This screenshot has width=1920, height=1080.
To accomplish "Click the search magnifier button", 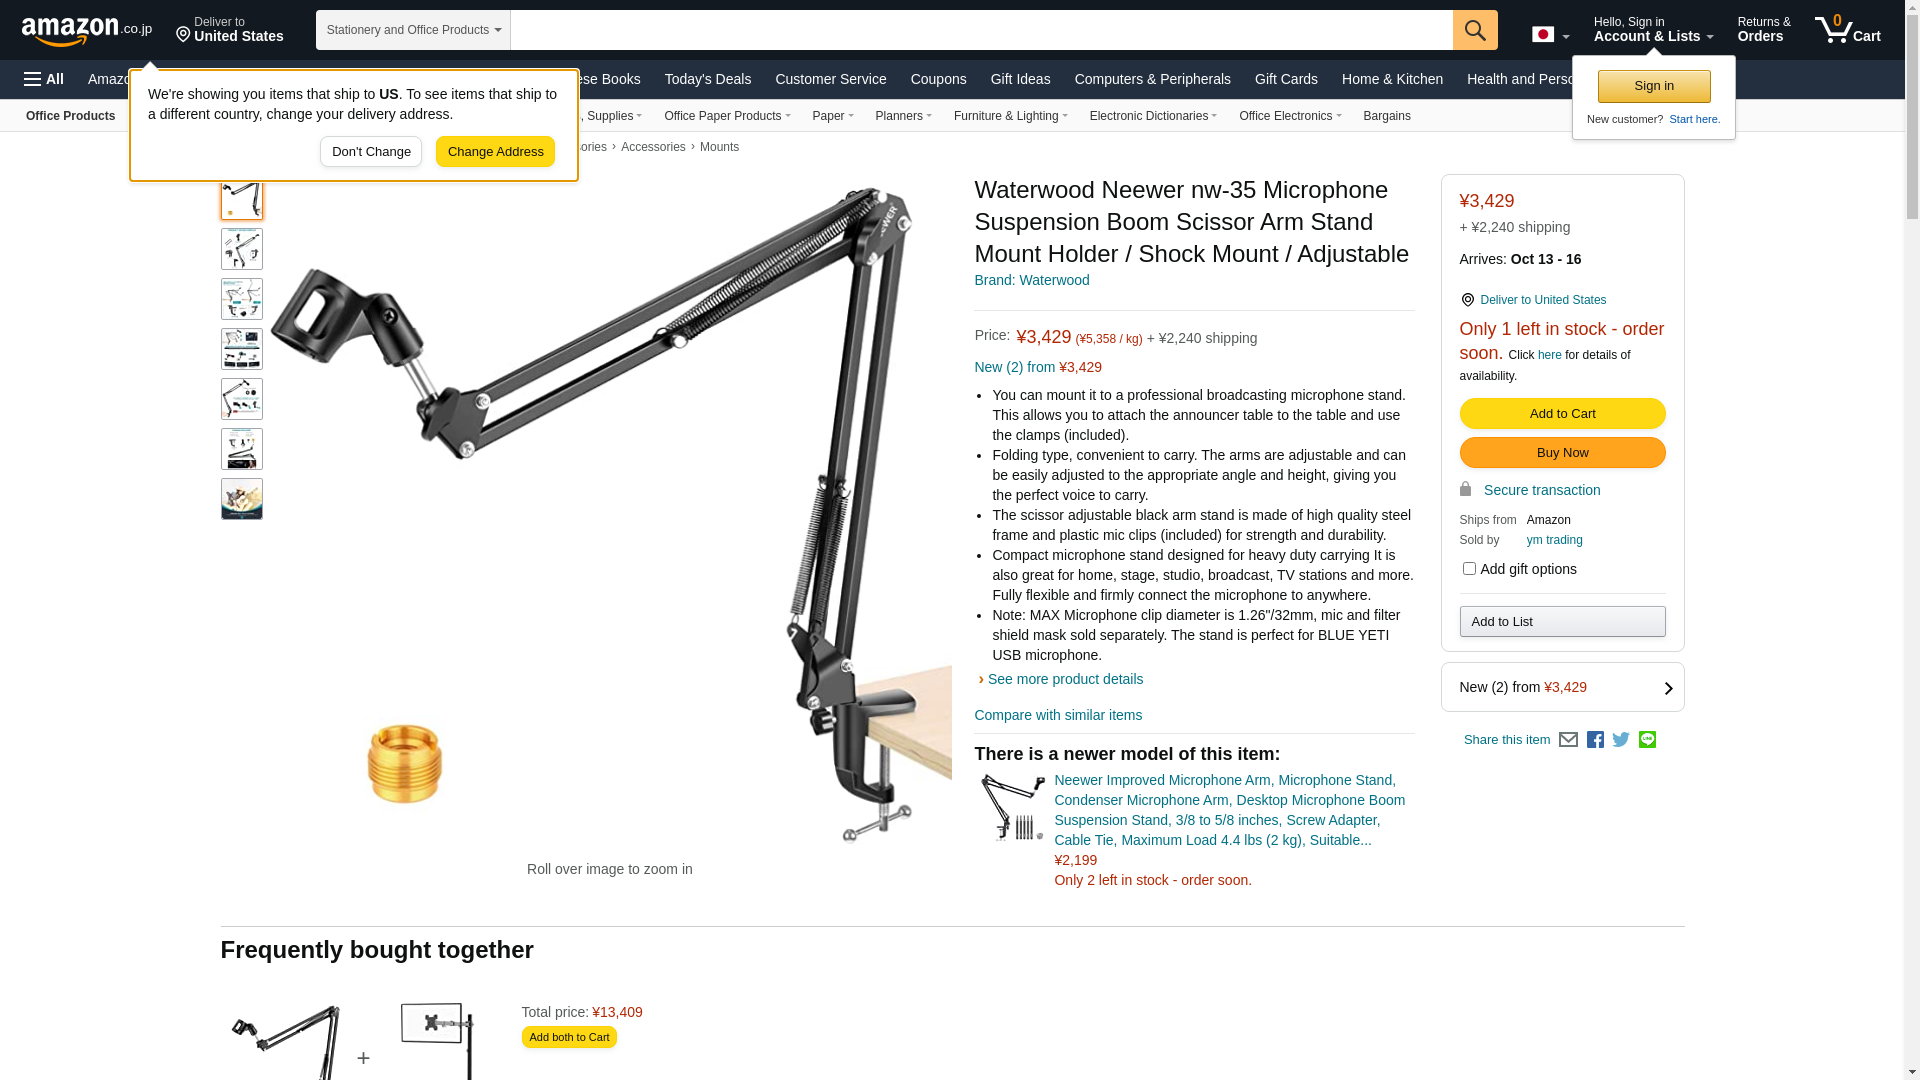I will click(1474, 30).
